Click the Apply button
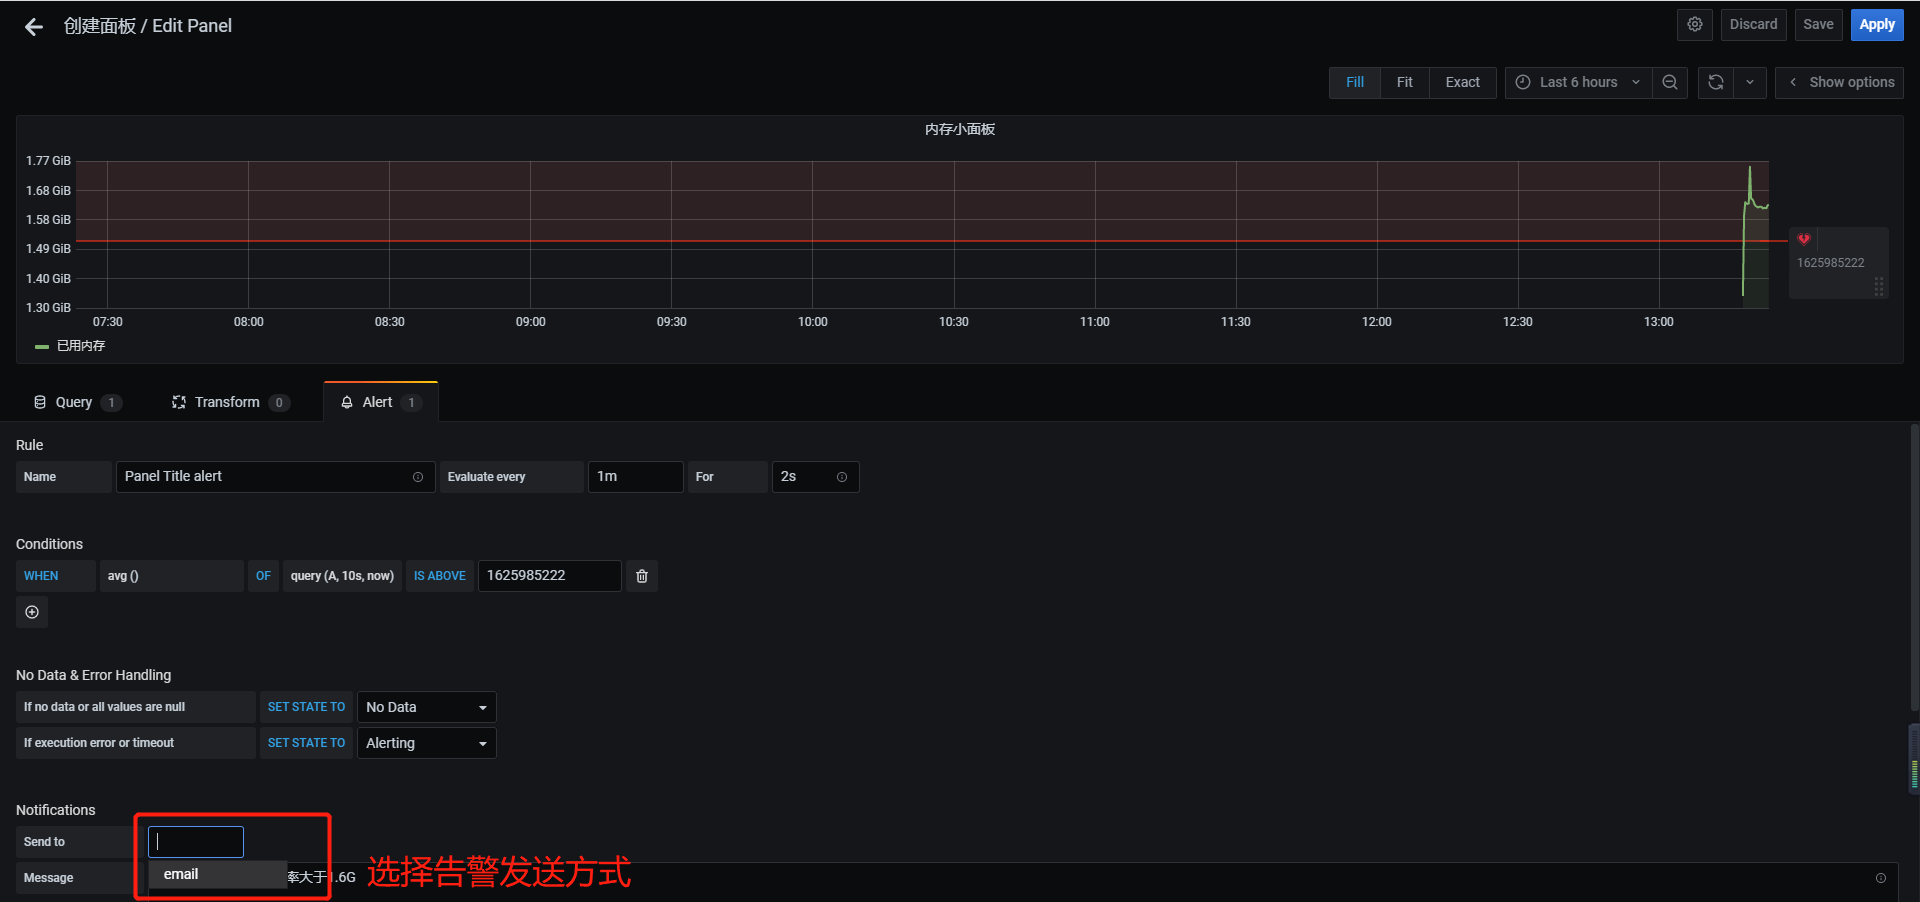Screen dimensions: 1920x902 [1876, 25]
